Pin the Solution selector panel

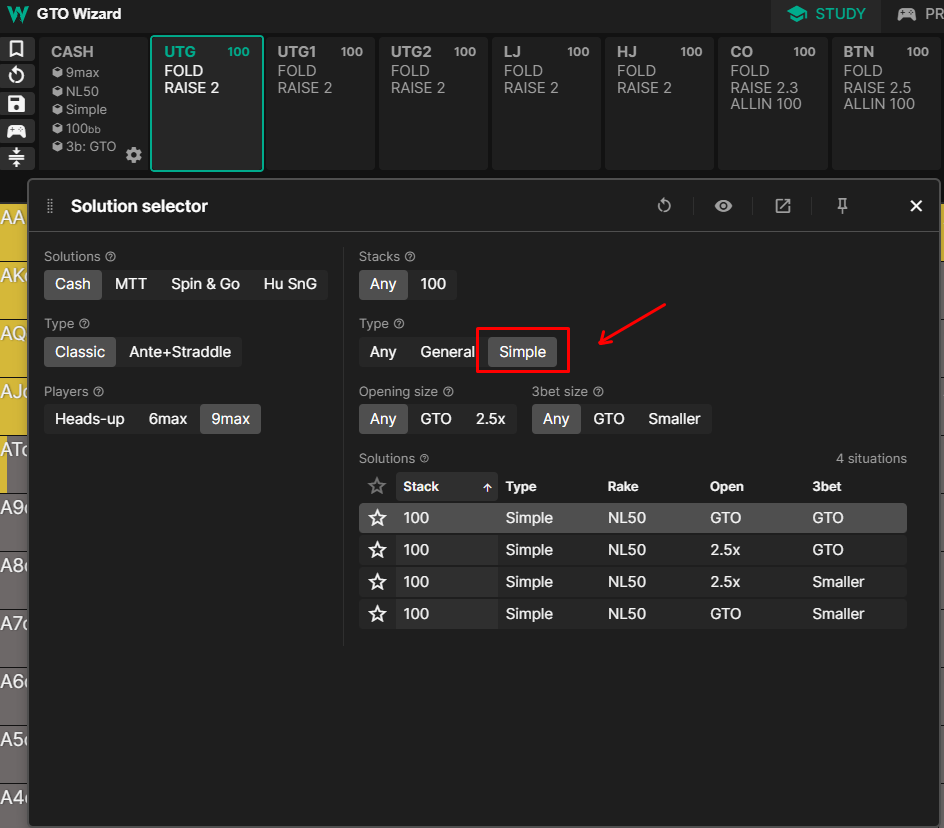pyautogui.click(x=842, y=206)
